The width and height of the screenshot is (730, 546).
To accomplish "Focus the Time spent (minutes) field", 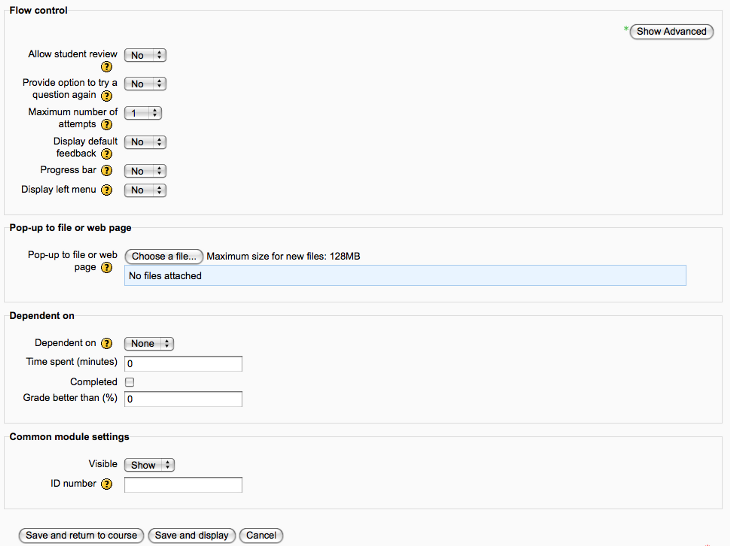I will pyautogui.click(x=183, y=364).
